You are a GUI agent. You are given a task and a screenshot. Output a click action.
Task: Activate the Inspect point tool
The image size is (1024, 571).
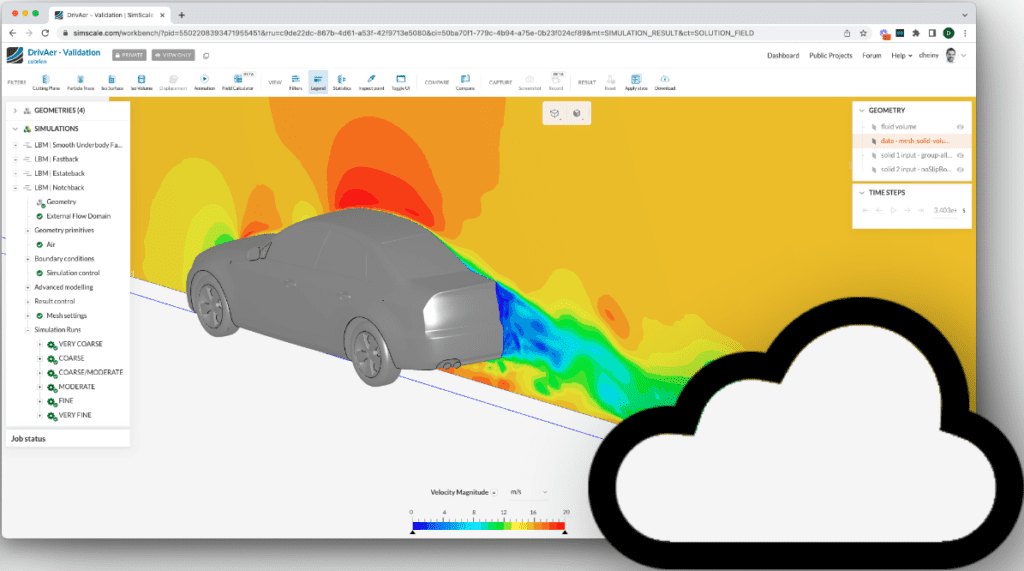click(x=371, y=82)
